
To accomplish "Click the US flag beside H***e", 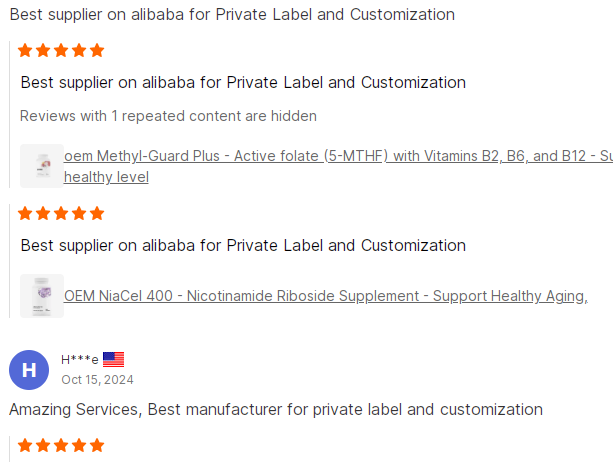I will [113, 359].
